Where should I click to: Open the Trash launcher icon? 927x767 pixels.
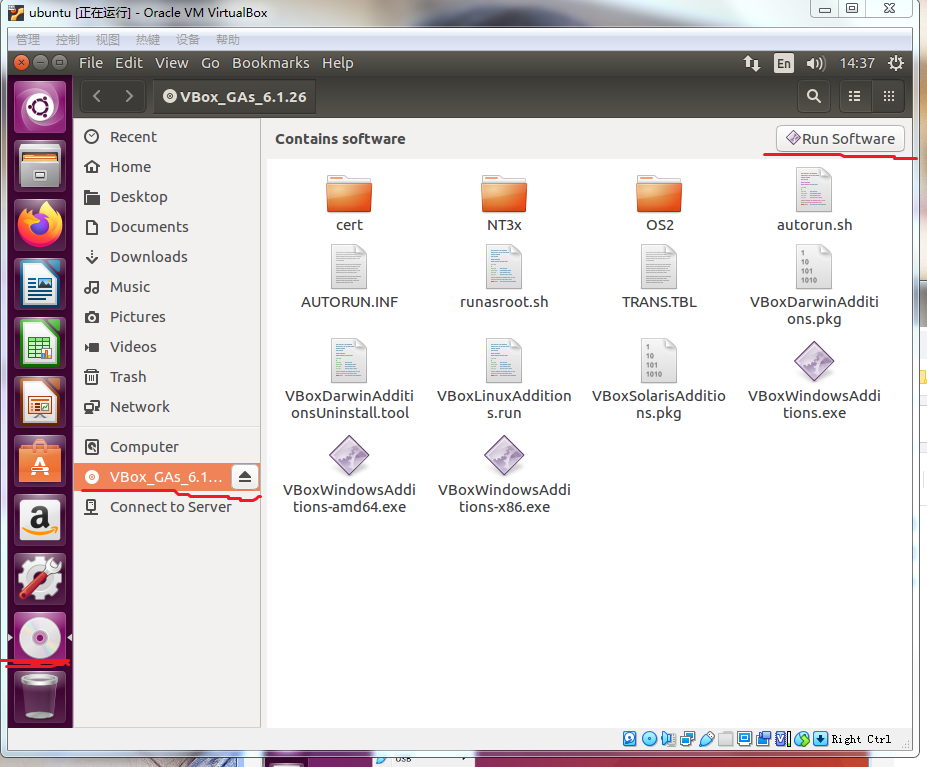pyautogui.click(x=40, y=697)
